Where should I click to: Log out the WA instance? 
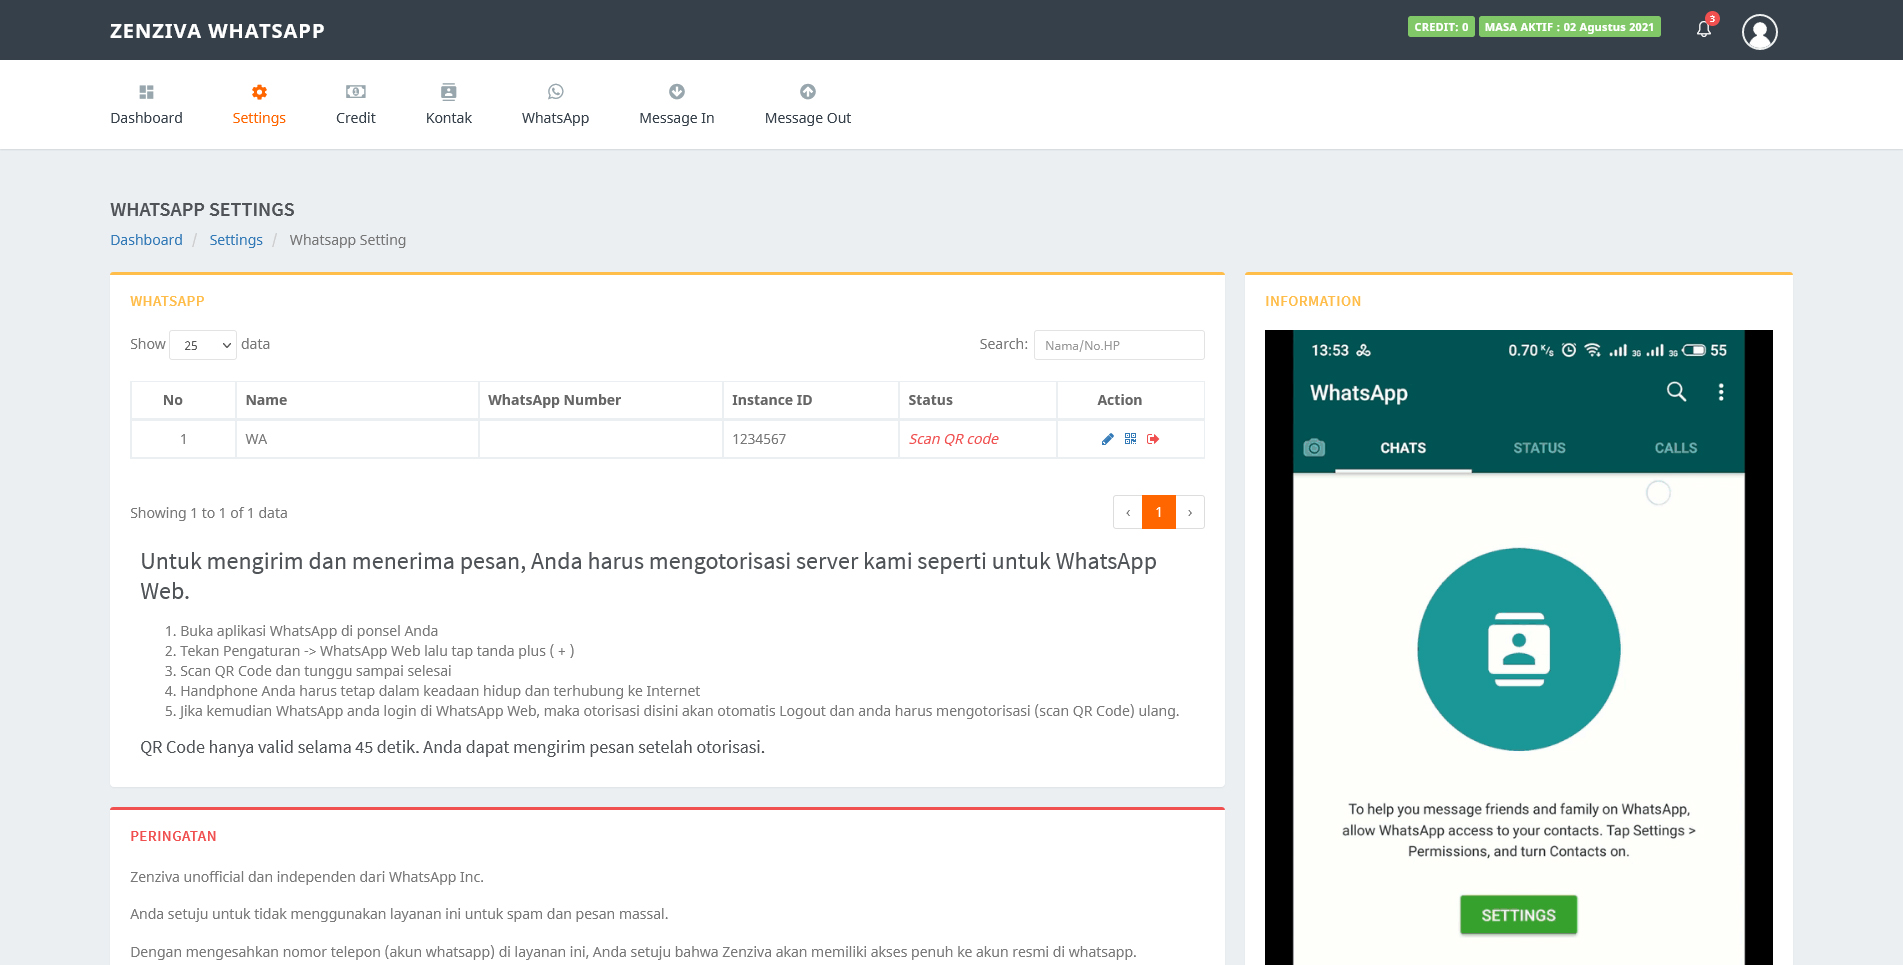1153,439
